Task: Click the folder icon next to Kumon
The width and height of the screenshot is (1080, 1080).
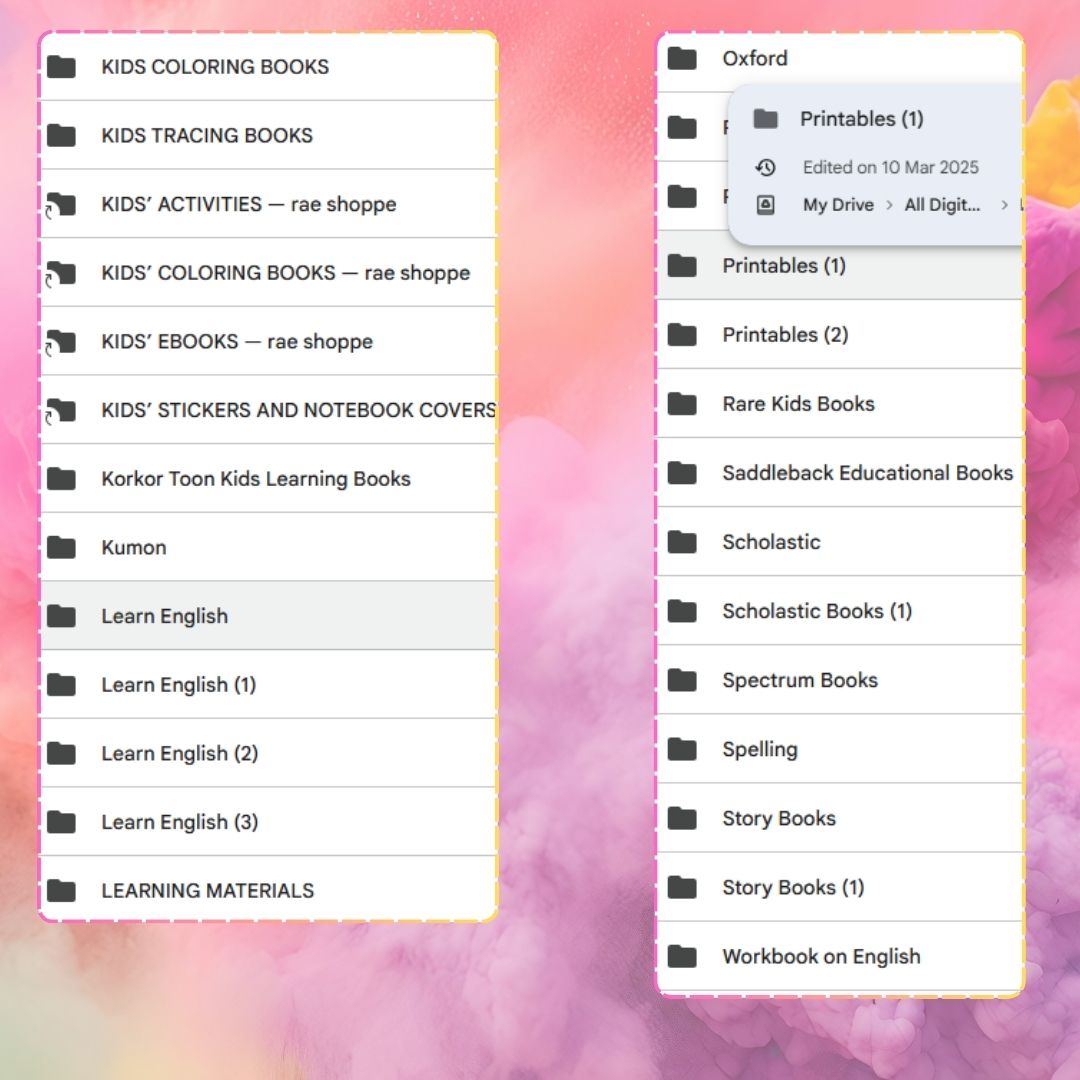Action: point(62,548)
